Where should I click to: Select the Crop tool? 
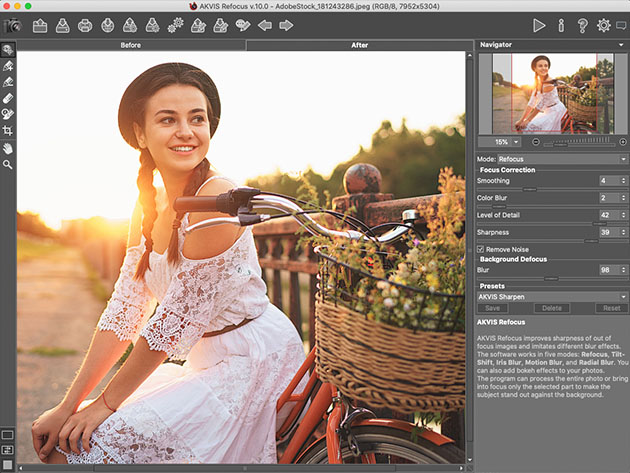8,131
